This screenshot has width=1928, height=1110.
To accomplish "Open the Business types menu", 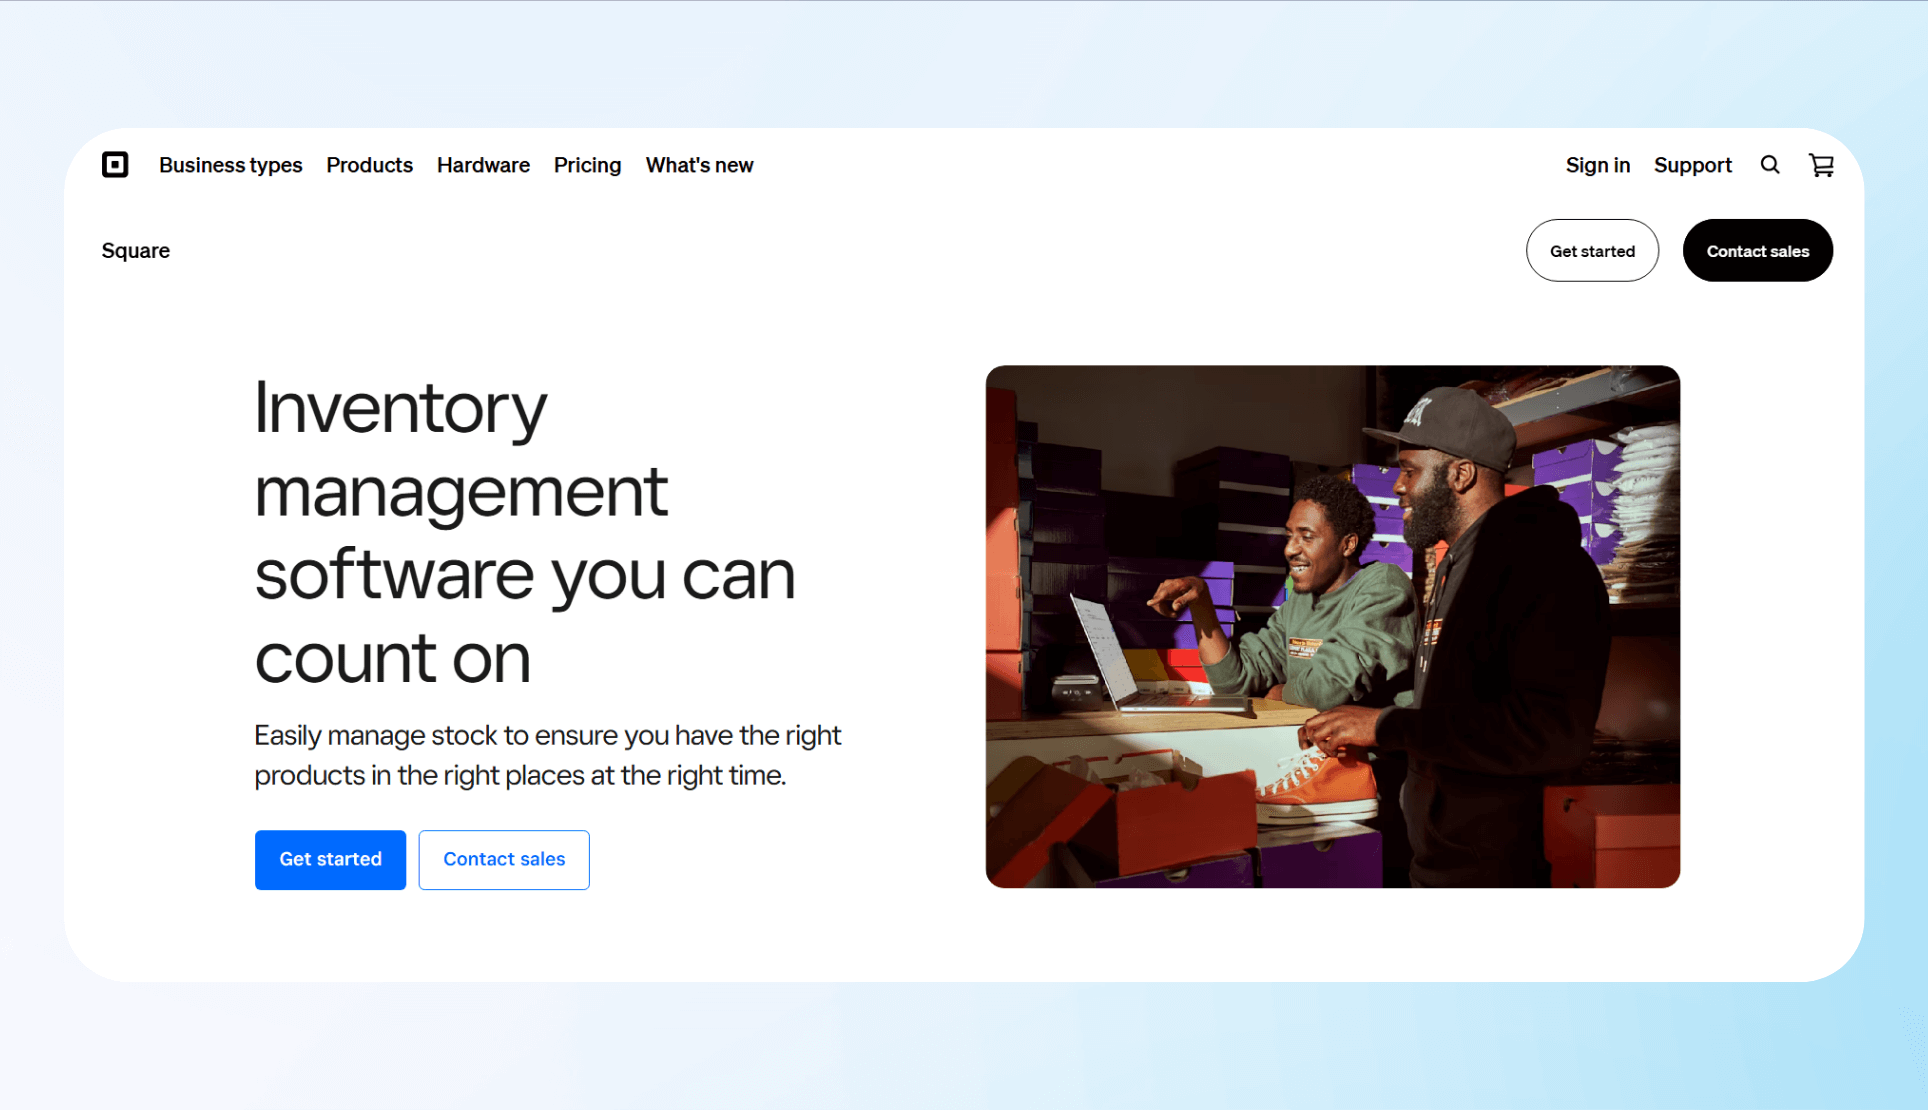I will tap(230, 165).
